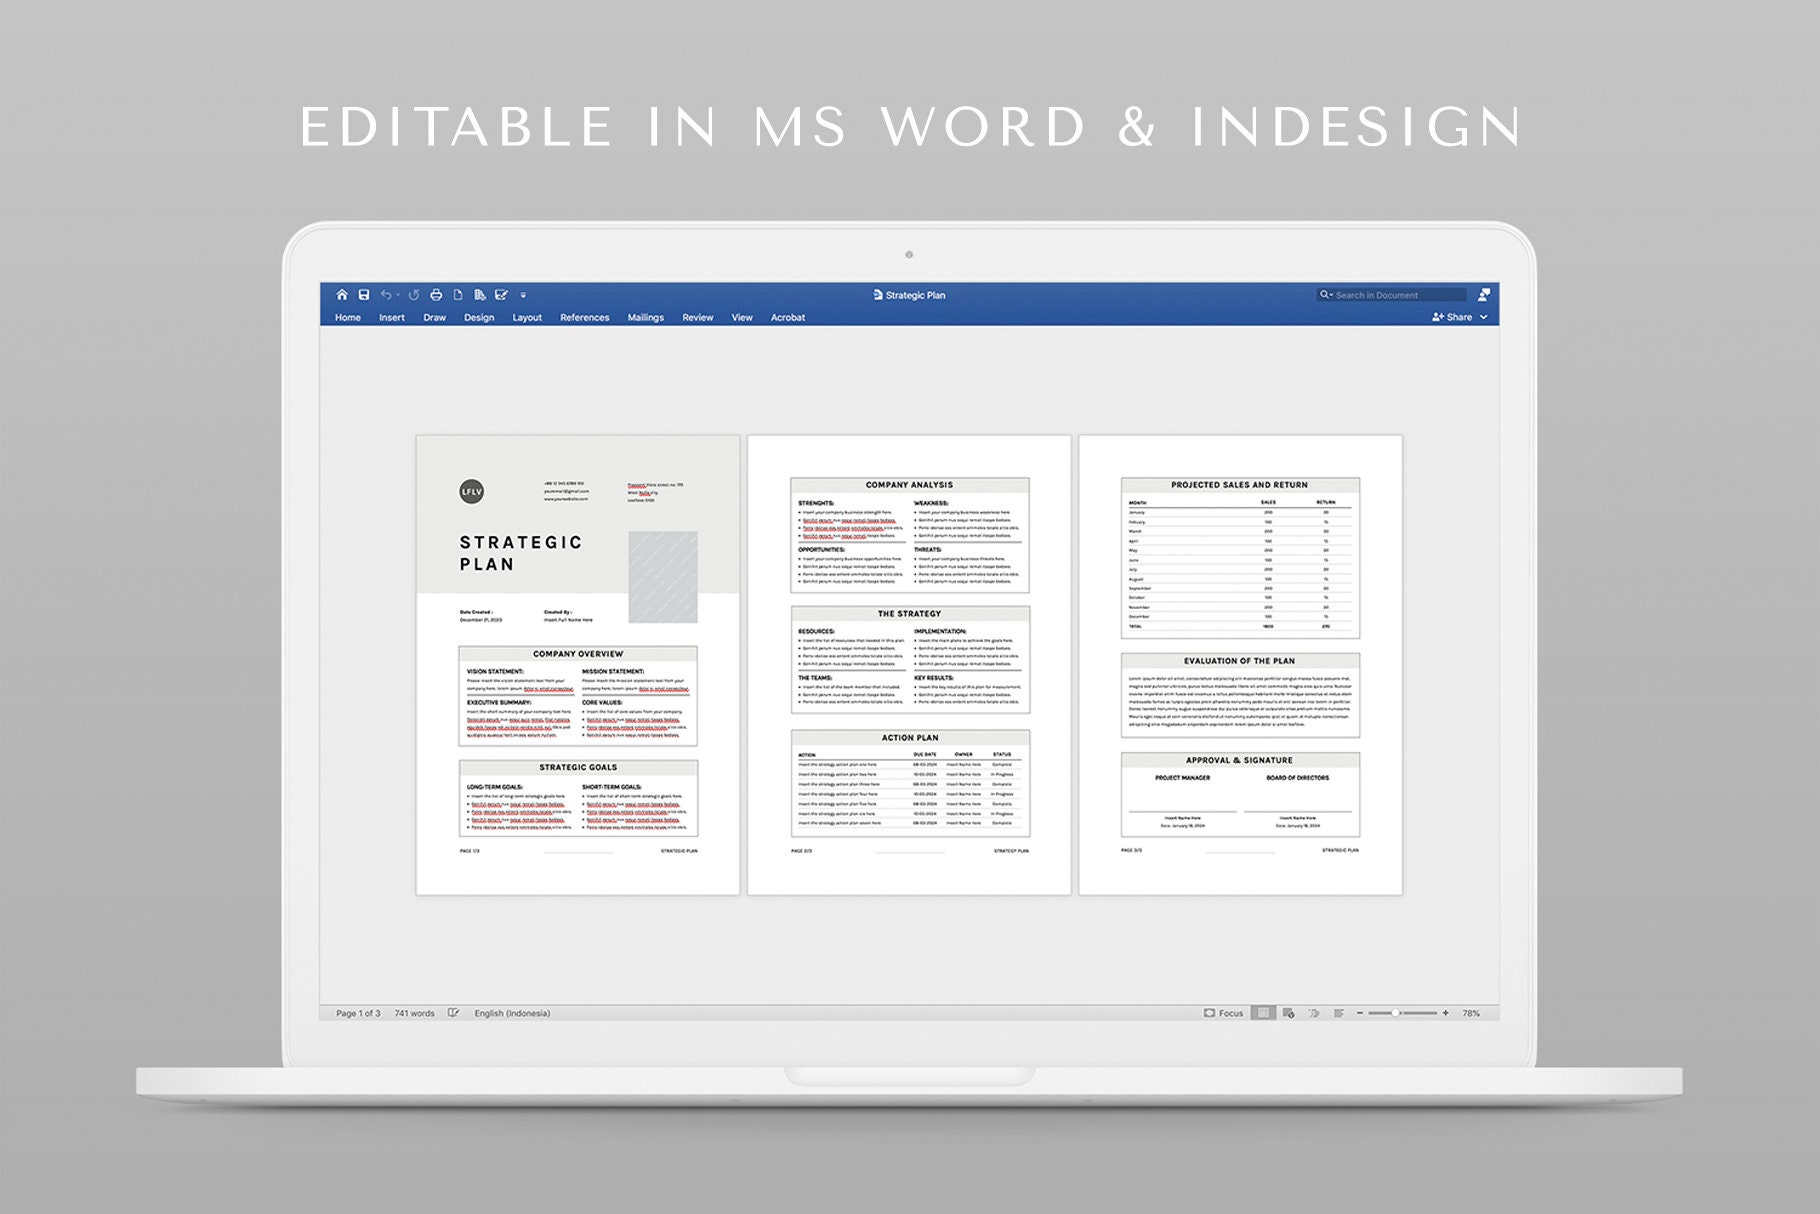Image resolution: width=1820 pixels, height=1214 pixels.
Task: Click the Search in Document field
Action: point(1390,295)
